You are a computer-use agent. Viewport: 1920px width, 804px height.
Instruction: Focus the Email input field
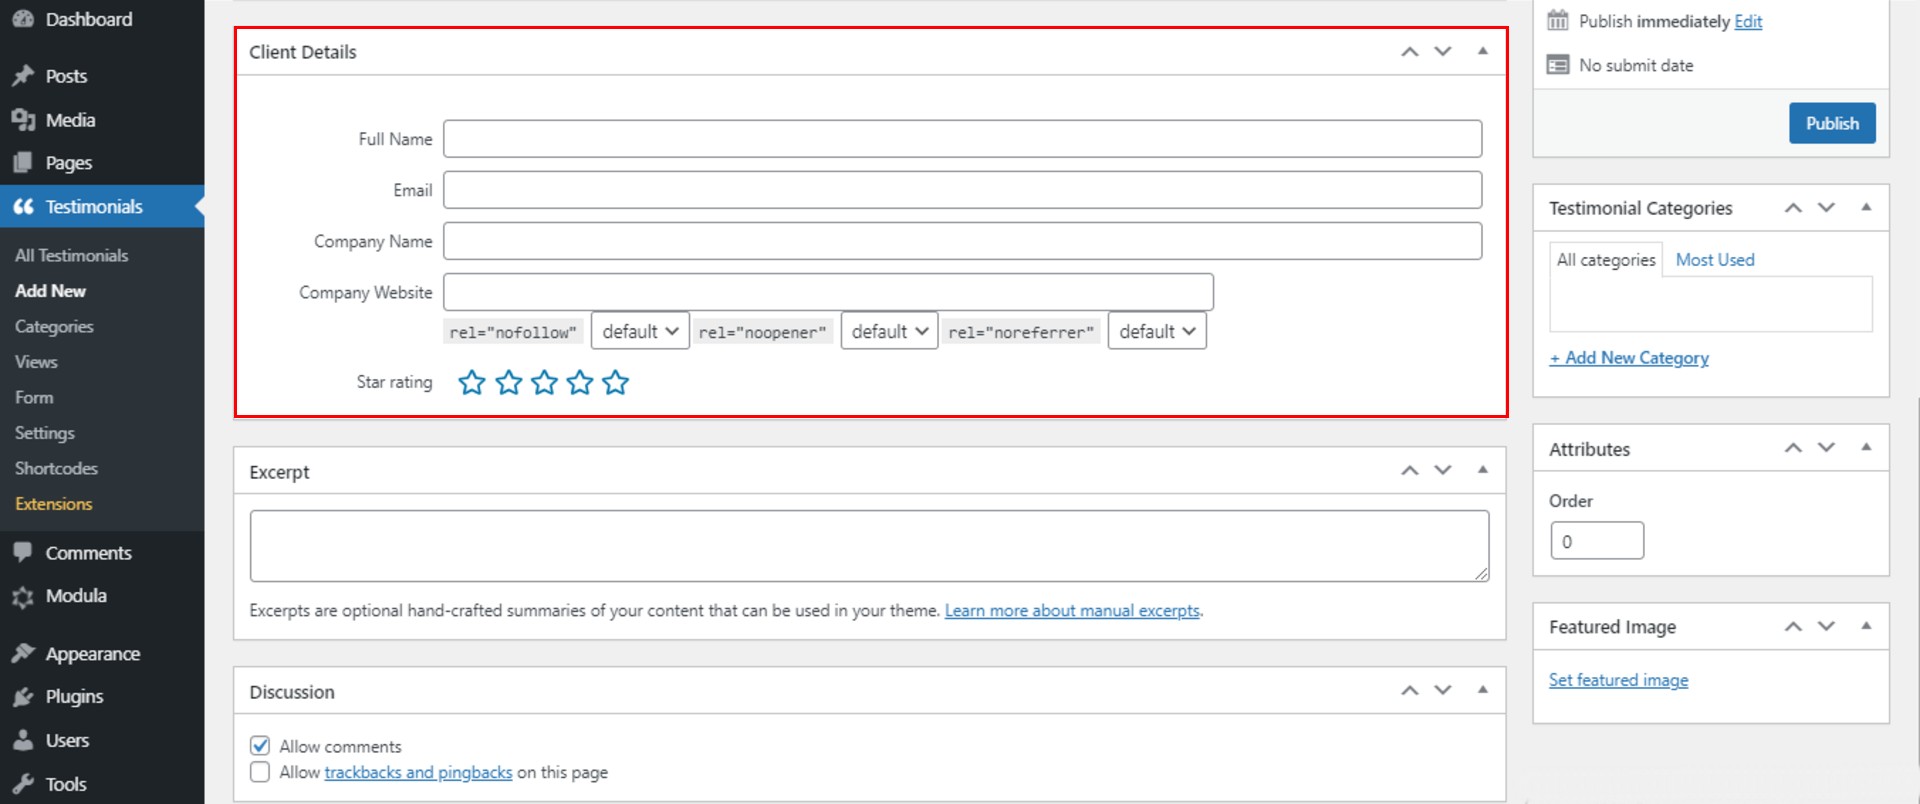click(962, 190)
